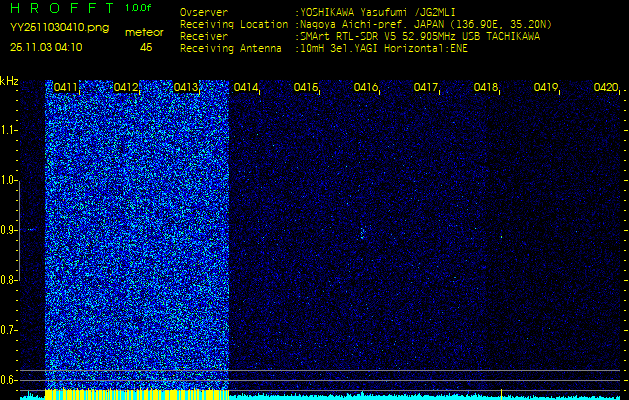Click the 'Receiving Antenna' field label
This screenshot has width=629, height=400.
click(x=231, y=49)
